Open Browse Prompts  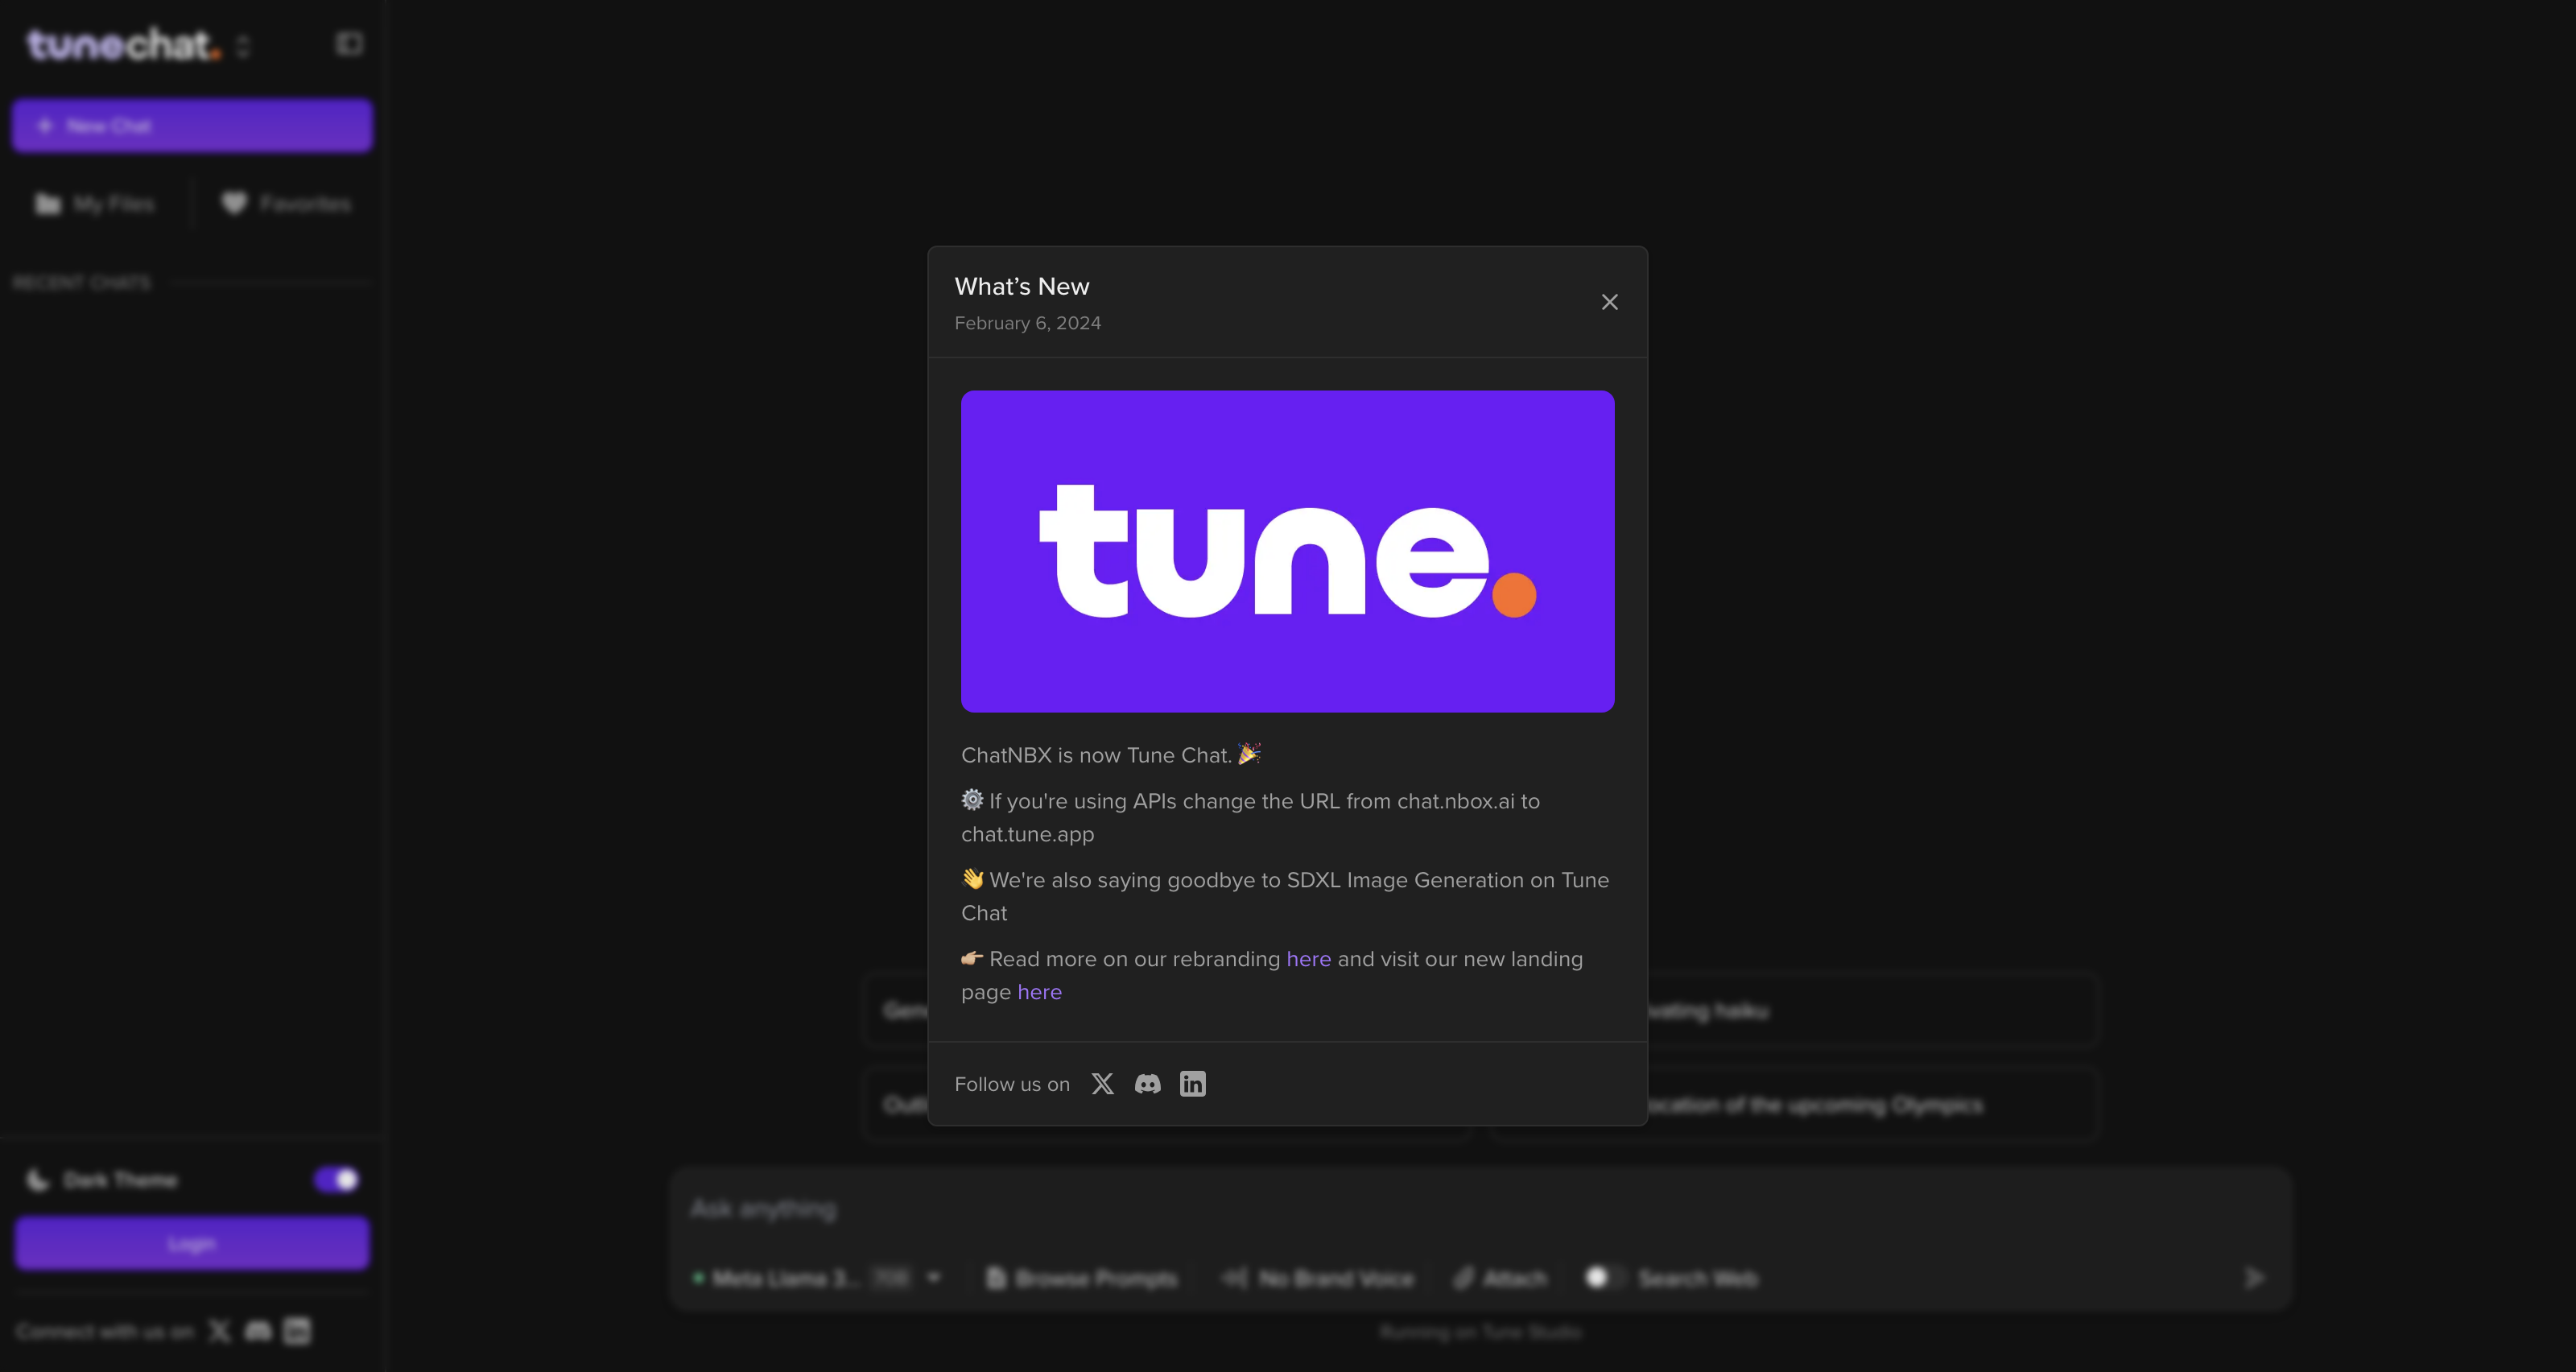coord(1082,1278)
